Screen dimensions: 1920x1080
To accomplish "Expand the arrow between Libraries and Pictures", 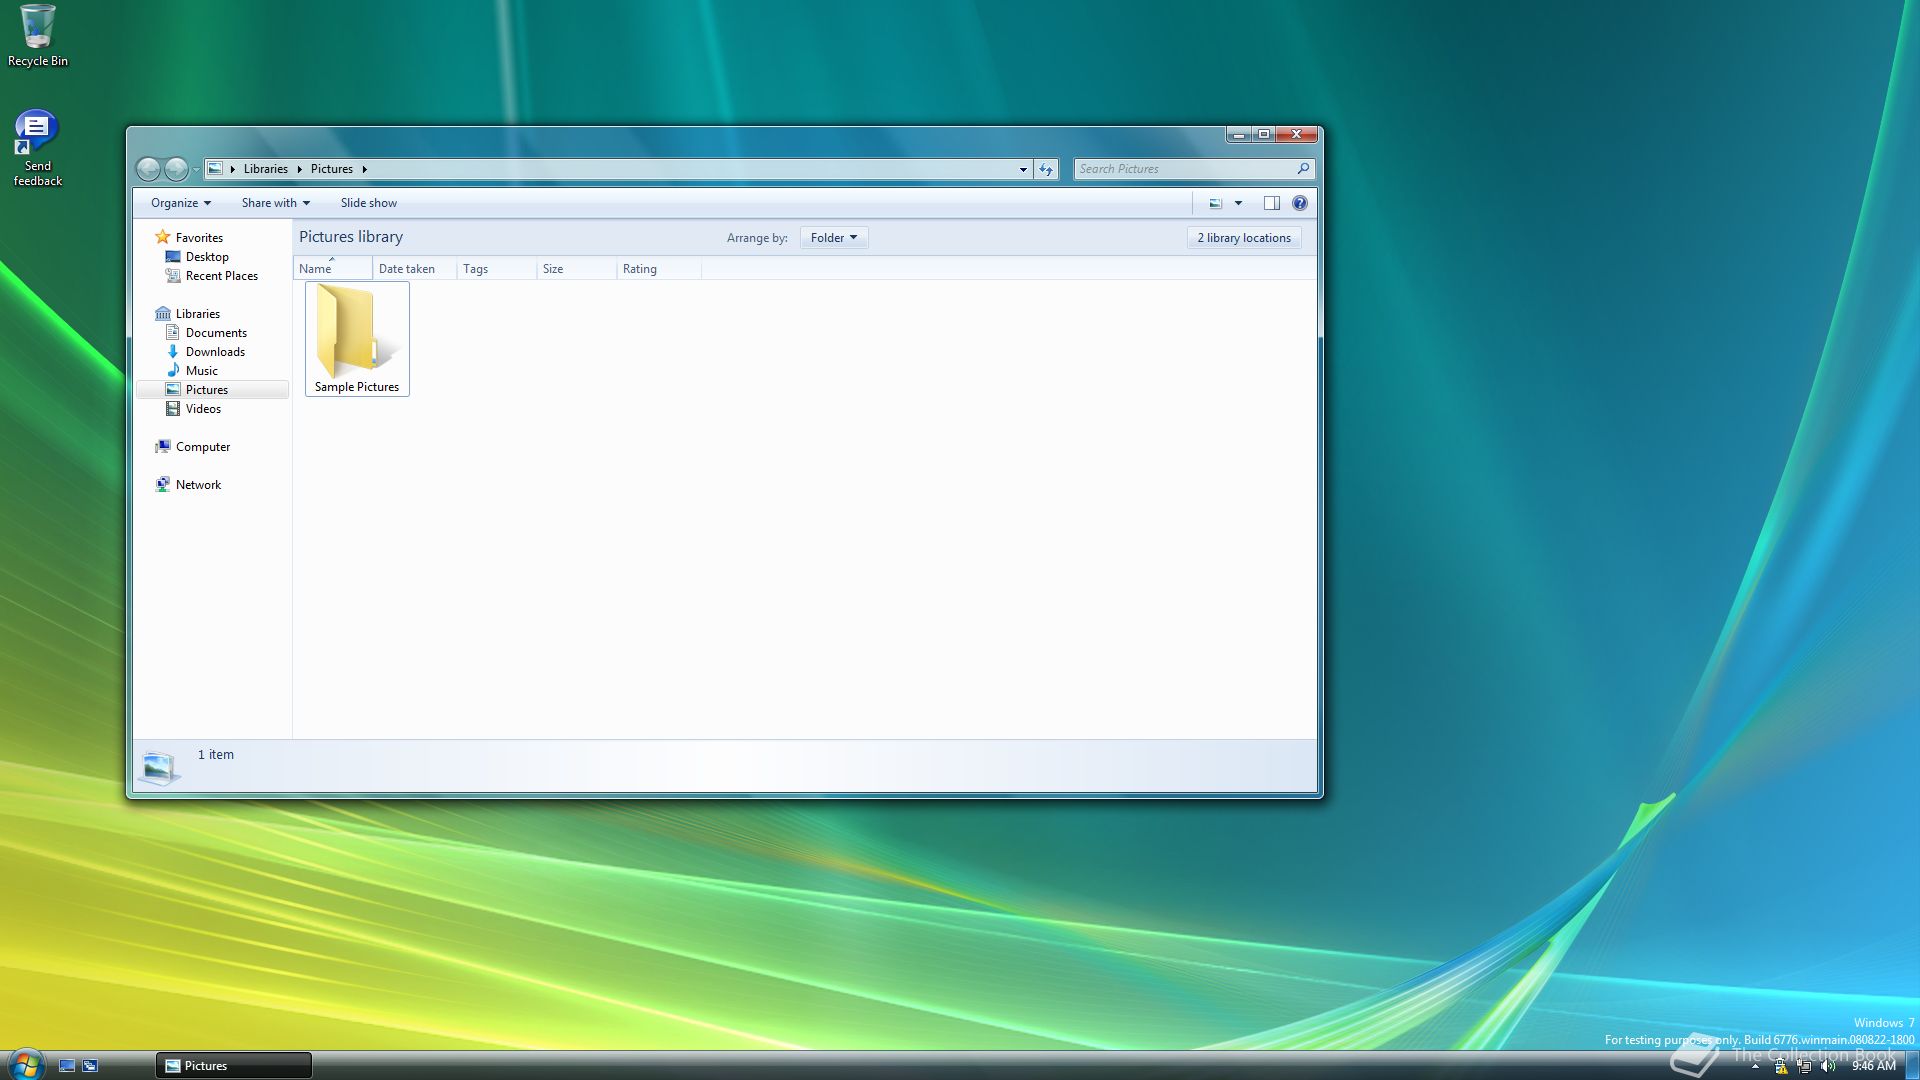I will pyautogui.click(x=299, y=169).
